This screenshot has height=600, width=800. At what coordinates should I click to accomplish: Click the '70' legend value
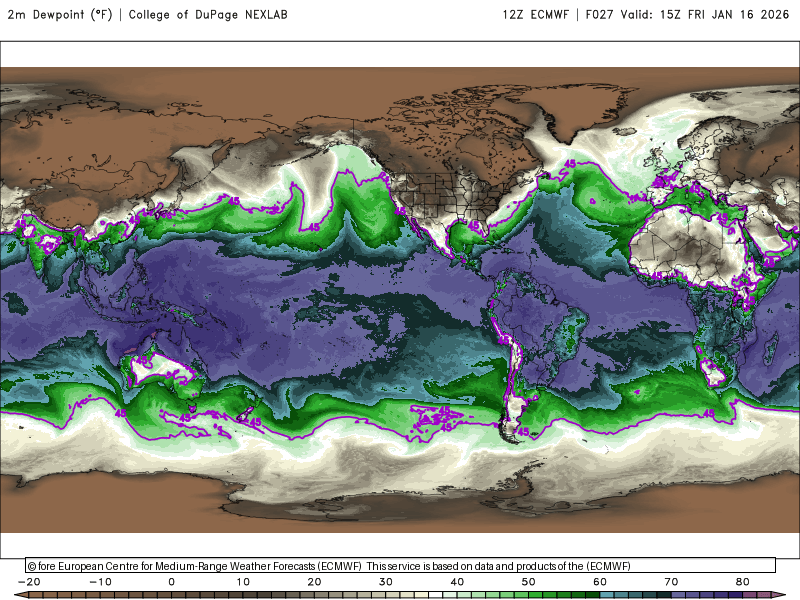pos(671,582)
